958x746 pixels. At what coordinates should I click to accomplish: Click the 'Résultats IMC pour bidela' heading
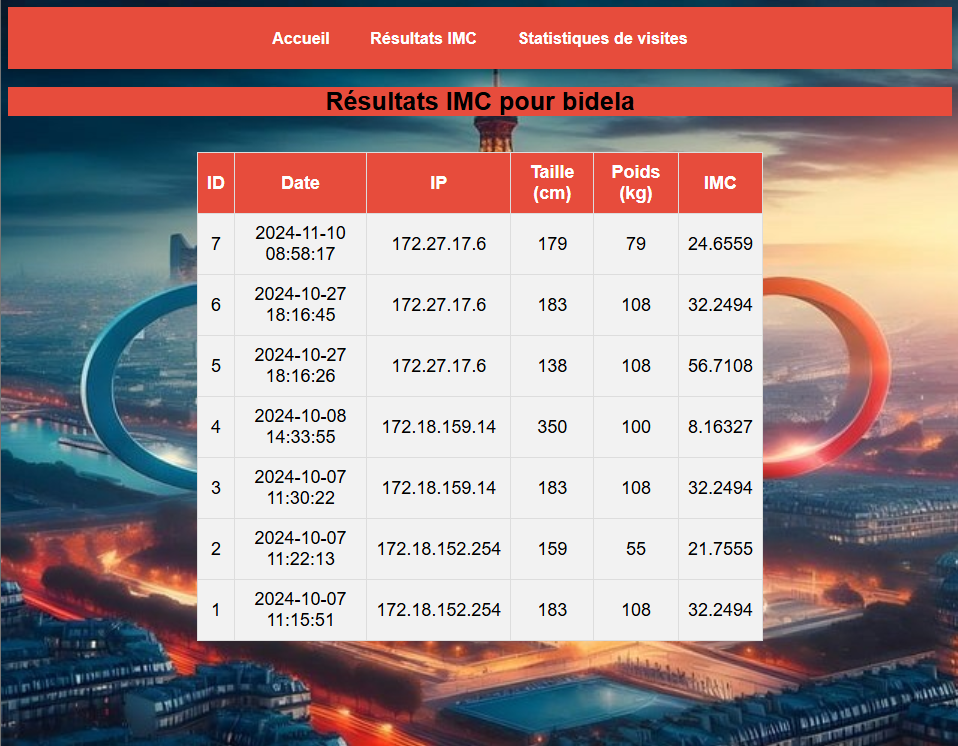tap(480, 101)
